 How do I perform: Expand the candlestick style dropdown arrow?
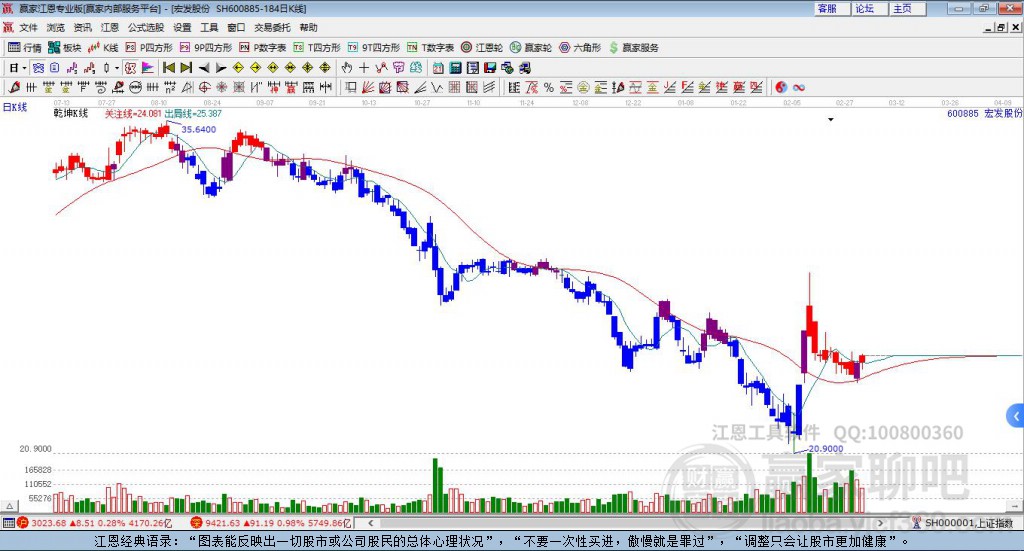117,68
